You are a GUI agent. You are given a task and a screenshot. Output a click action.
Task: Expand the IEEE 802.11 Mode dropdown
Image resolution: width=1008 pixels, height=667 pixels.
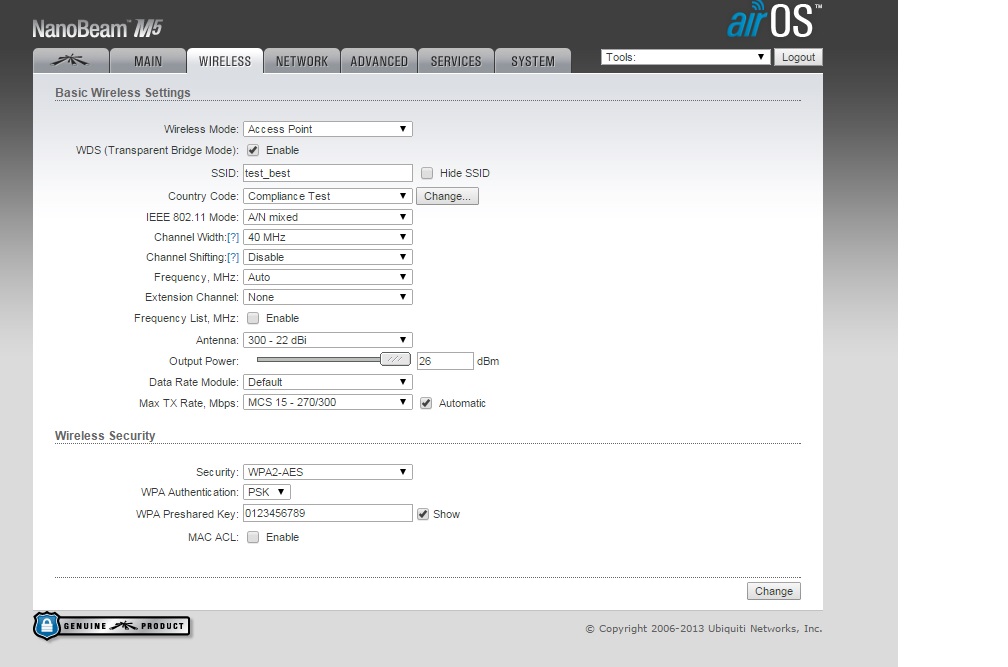tap(328, 217)
